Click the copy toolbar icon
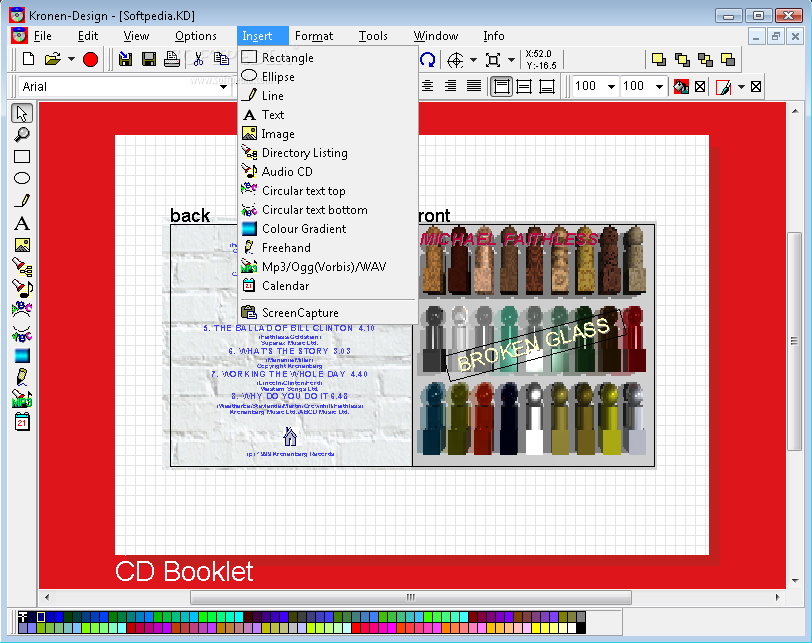This screenshot has height=643, width=812. (222, 59)
